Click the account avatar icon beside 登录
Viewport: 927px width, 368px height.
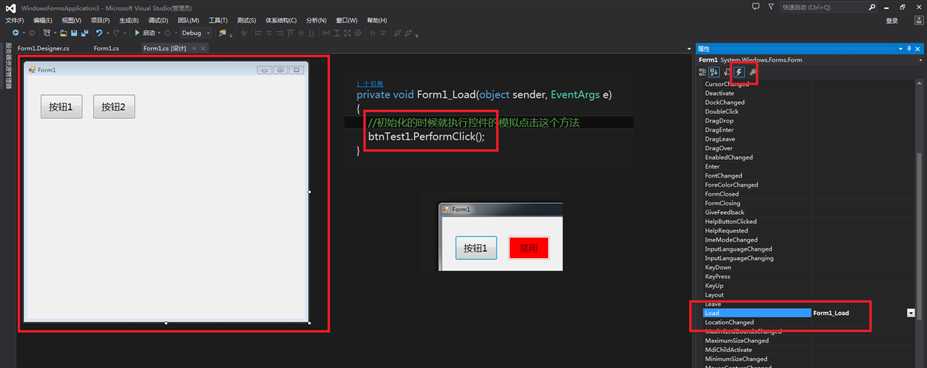coord(918,21)
